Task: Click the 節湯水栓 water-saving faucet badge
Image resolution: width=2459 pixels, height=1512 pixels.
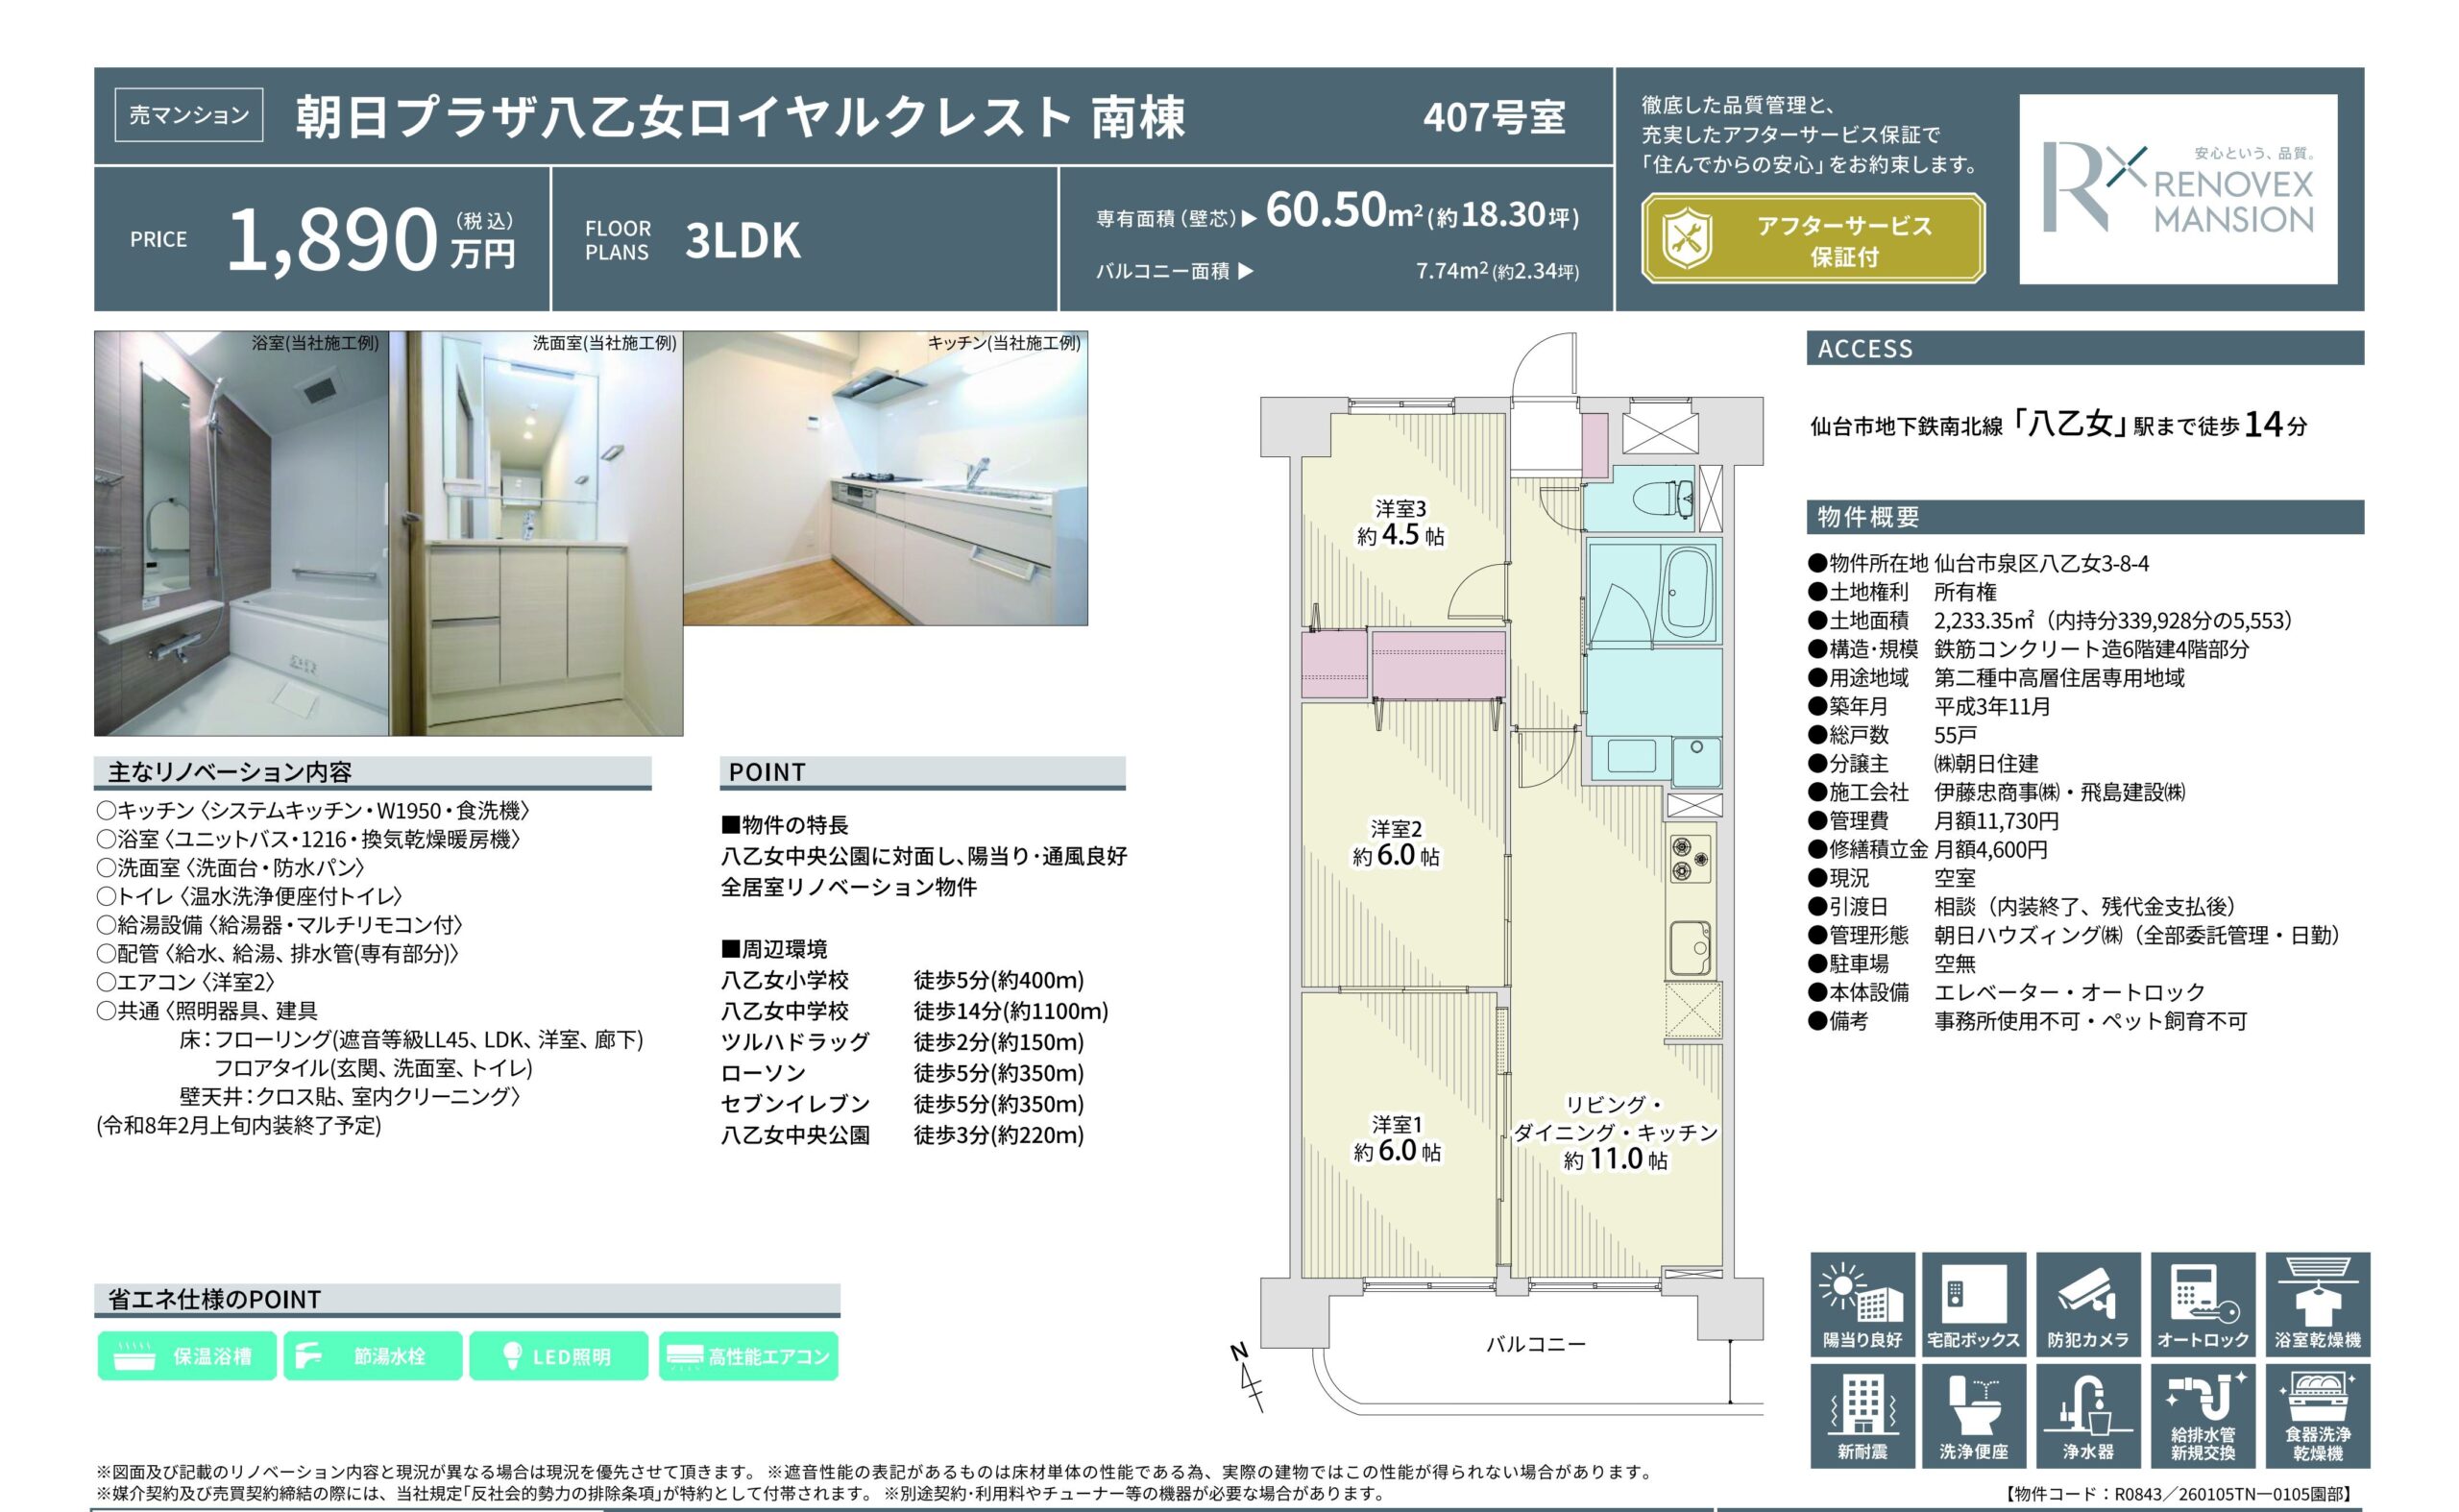Action: pos(373,1356)
